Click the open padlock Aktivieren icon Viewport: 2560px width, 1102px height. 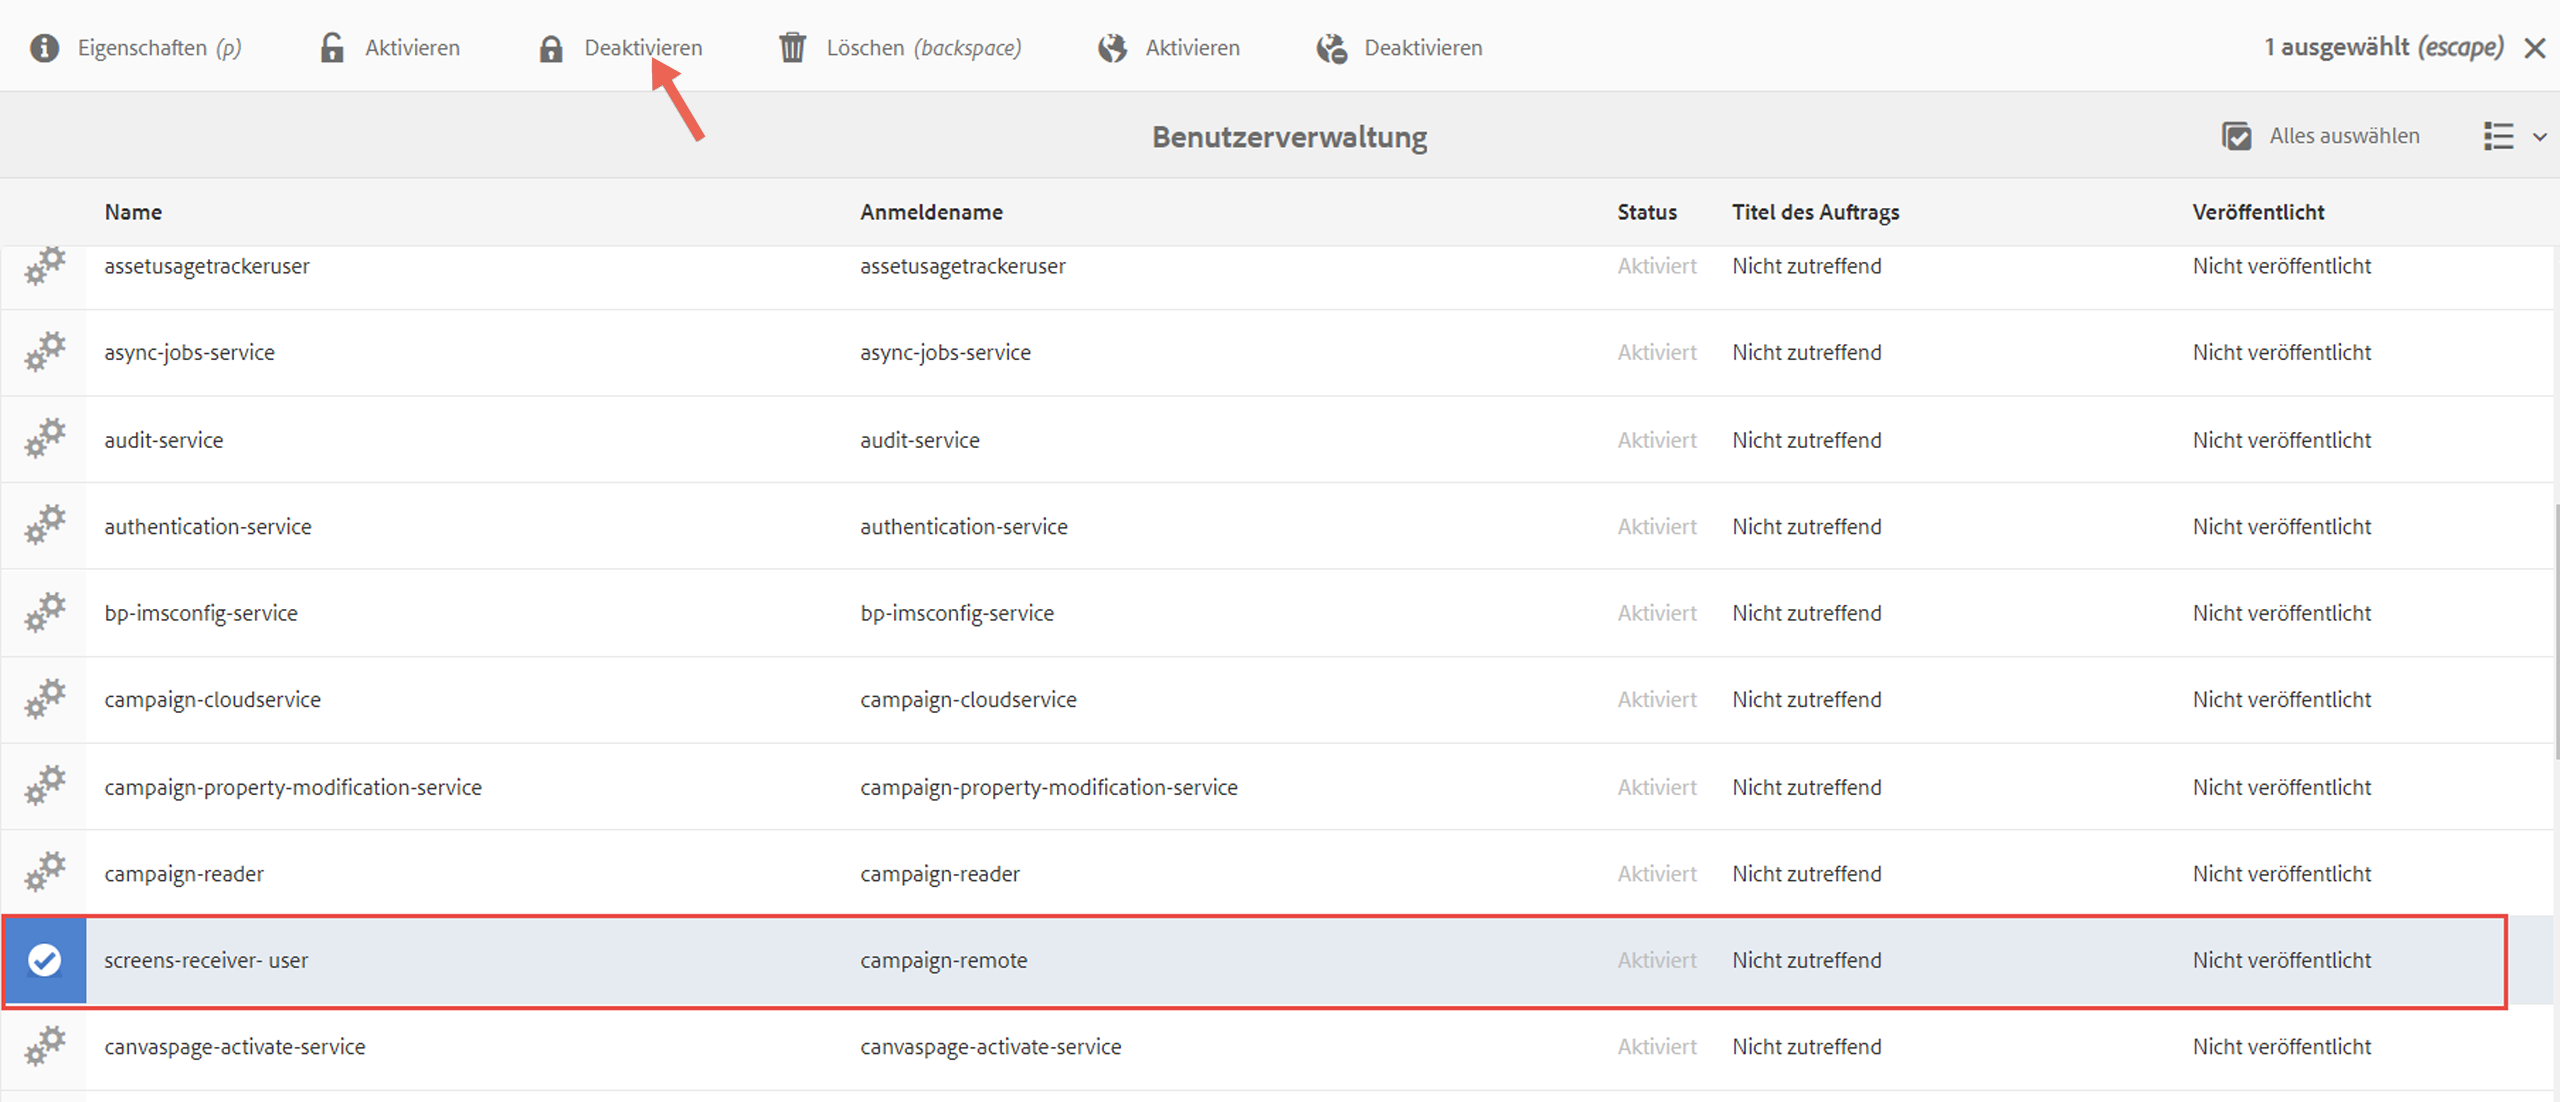pyautogui.click(x=332, y=48)
